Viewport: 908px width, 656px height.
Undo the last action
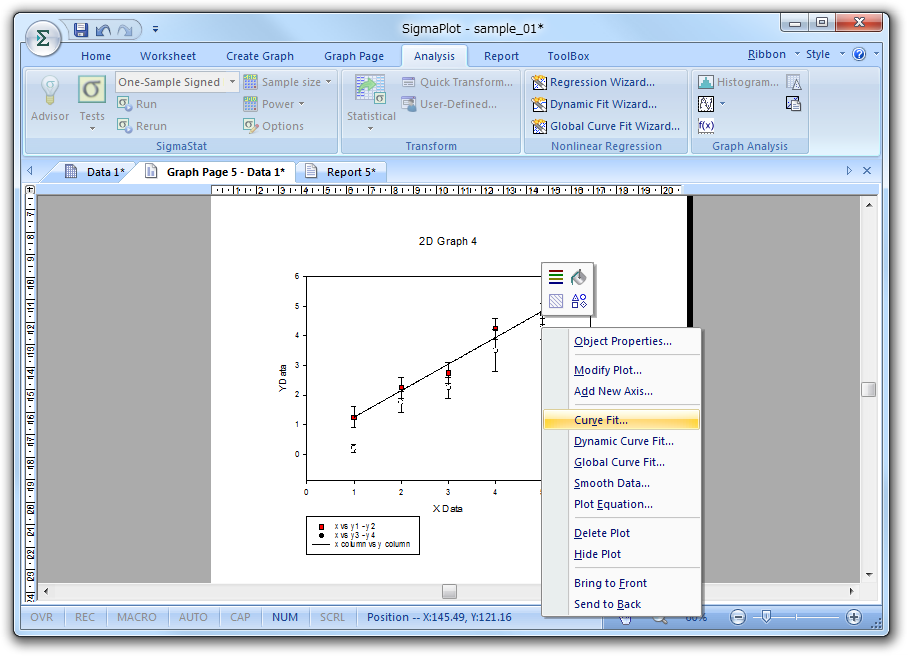click(x=103, y=30)
